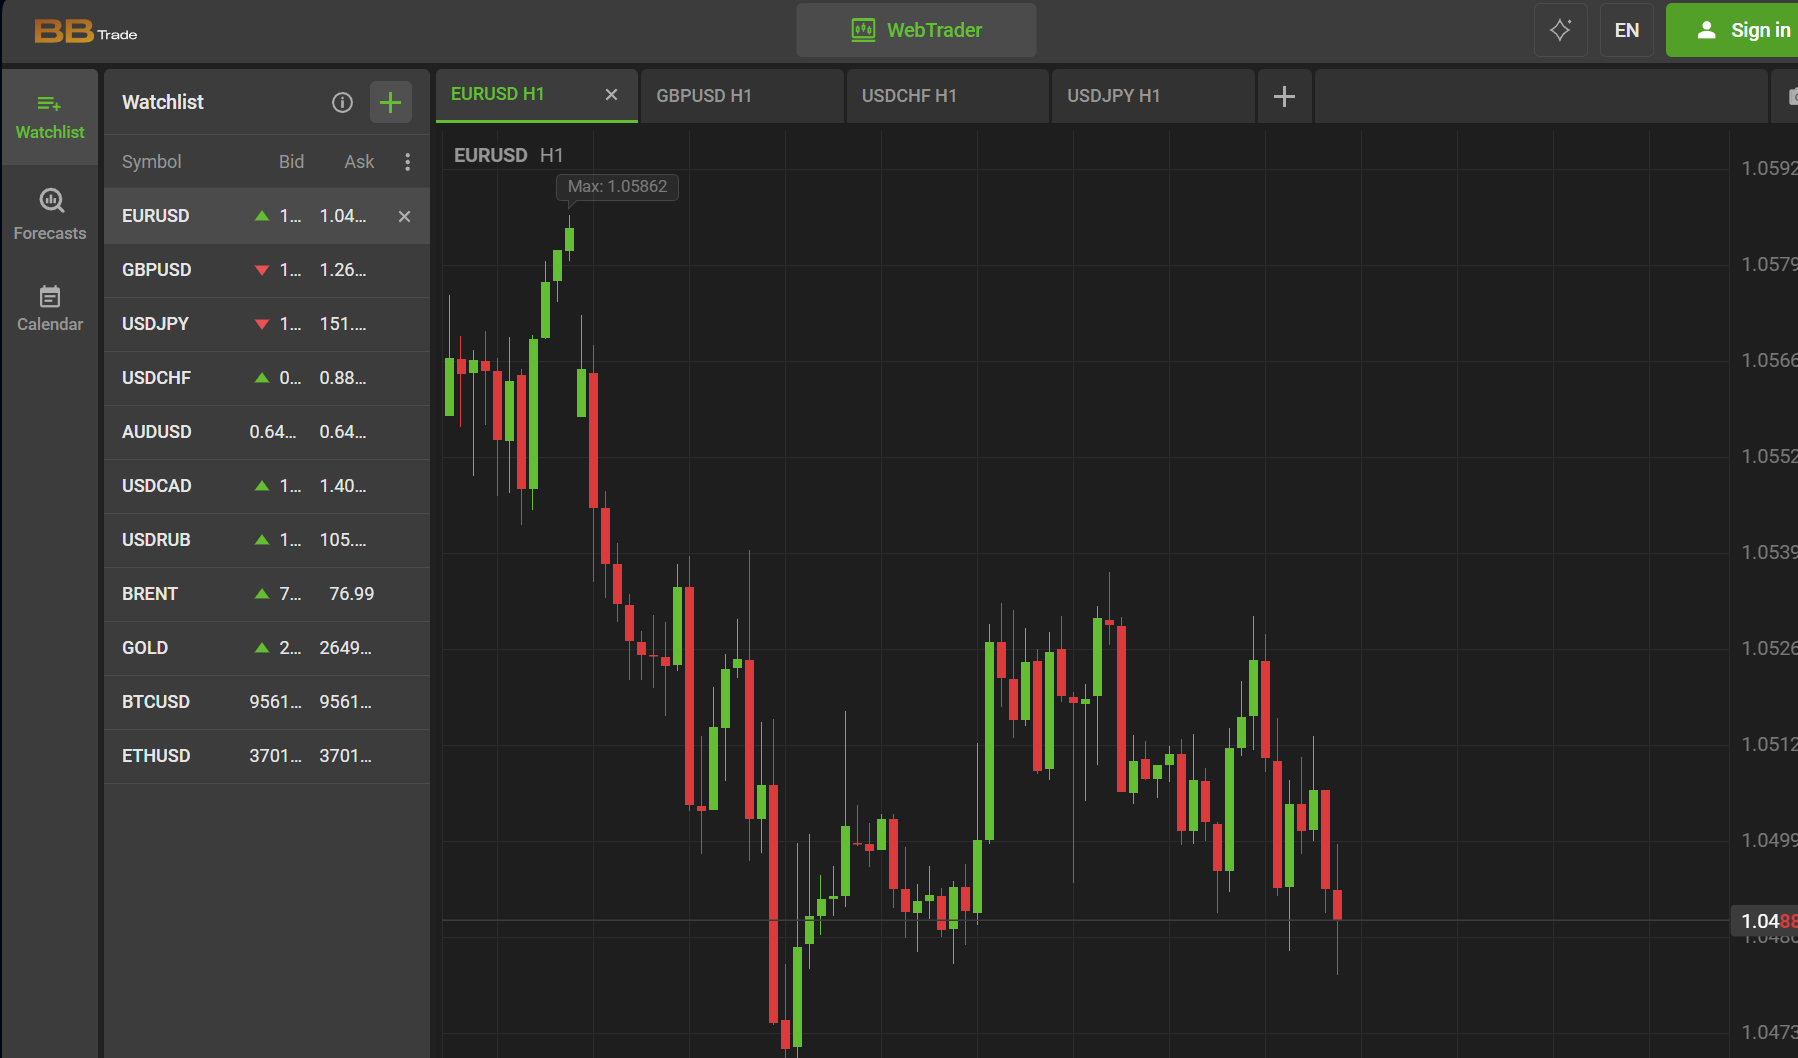
Task: Add a new chart tab
Action: coord(1284,96)
